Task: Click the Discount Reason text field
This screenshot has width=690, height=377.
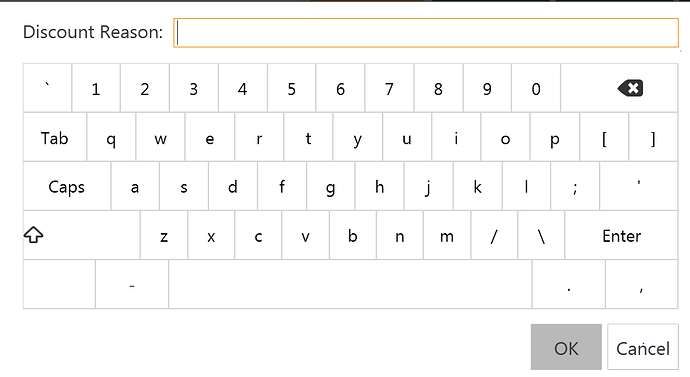Action: (426, 33)
